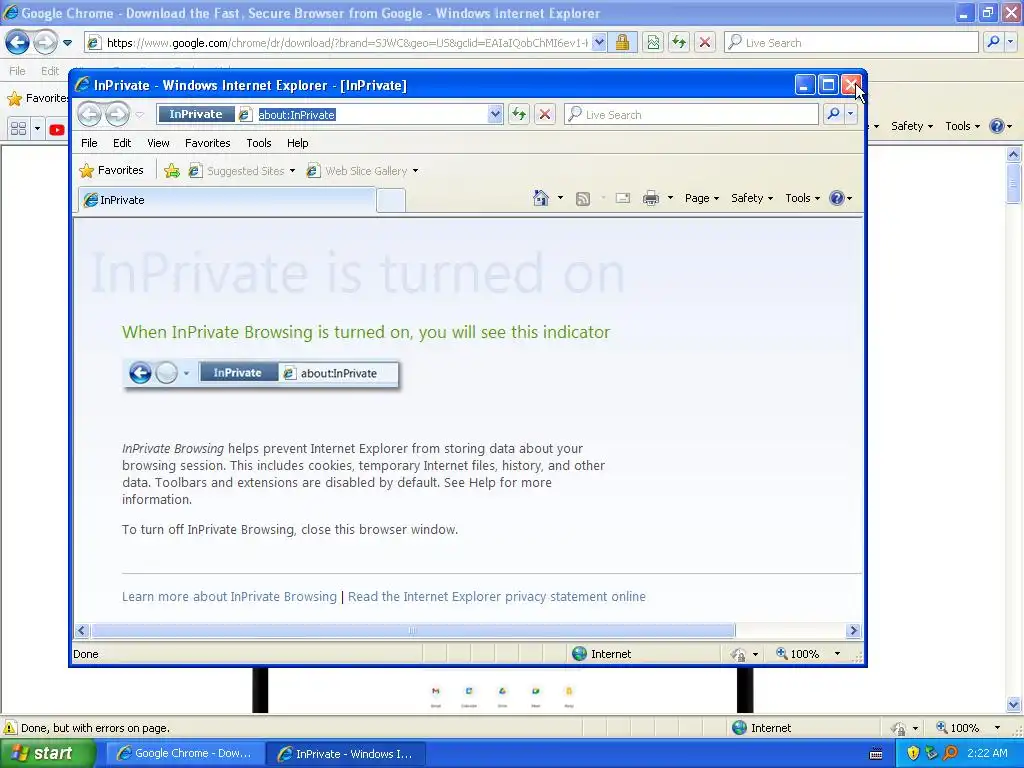Click the InPrivate horizontal scrollbar thumb
Screen dimensions: 1024x768
tap(413, 630)
